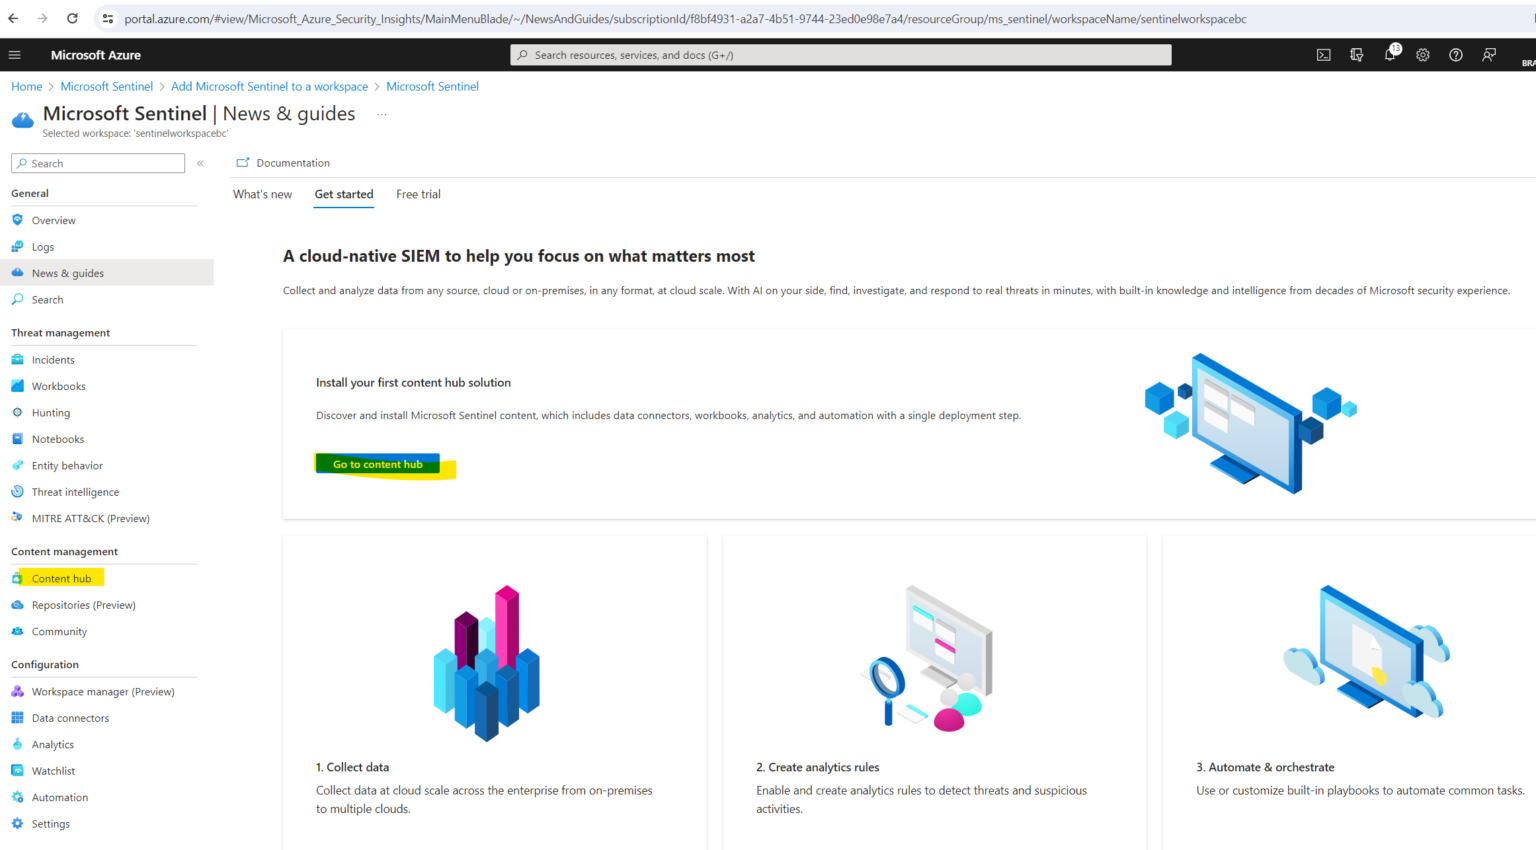Open the Workbooks section
1536x850 pixels.
[60, 385]
